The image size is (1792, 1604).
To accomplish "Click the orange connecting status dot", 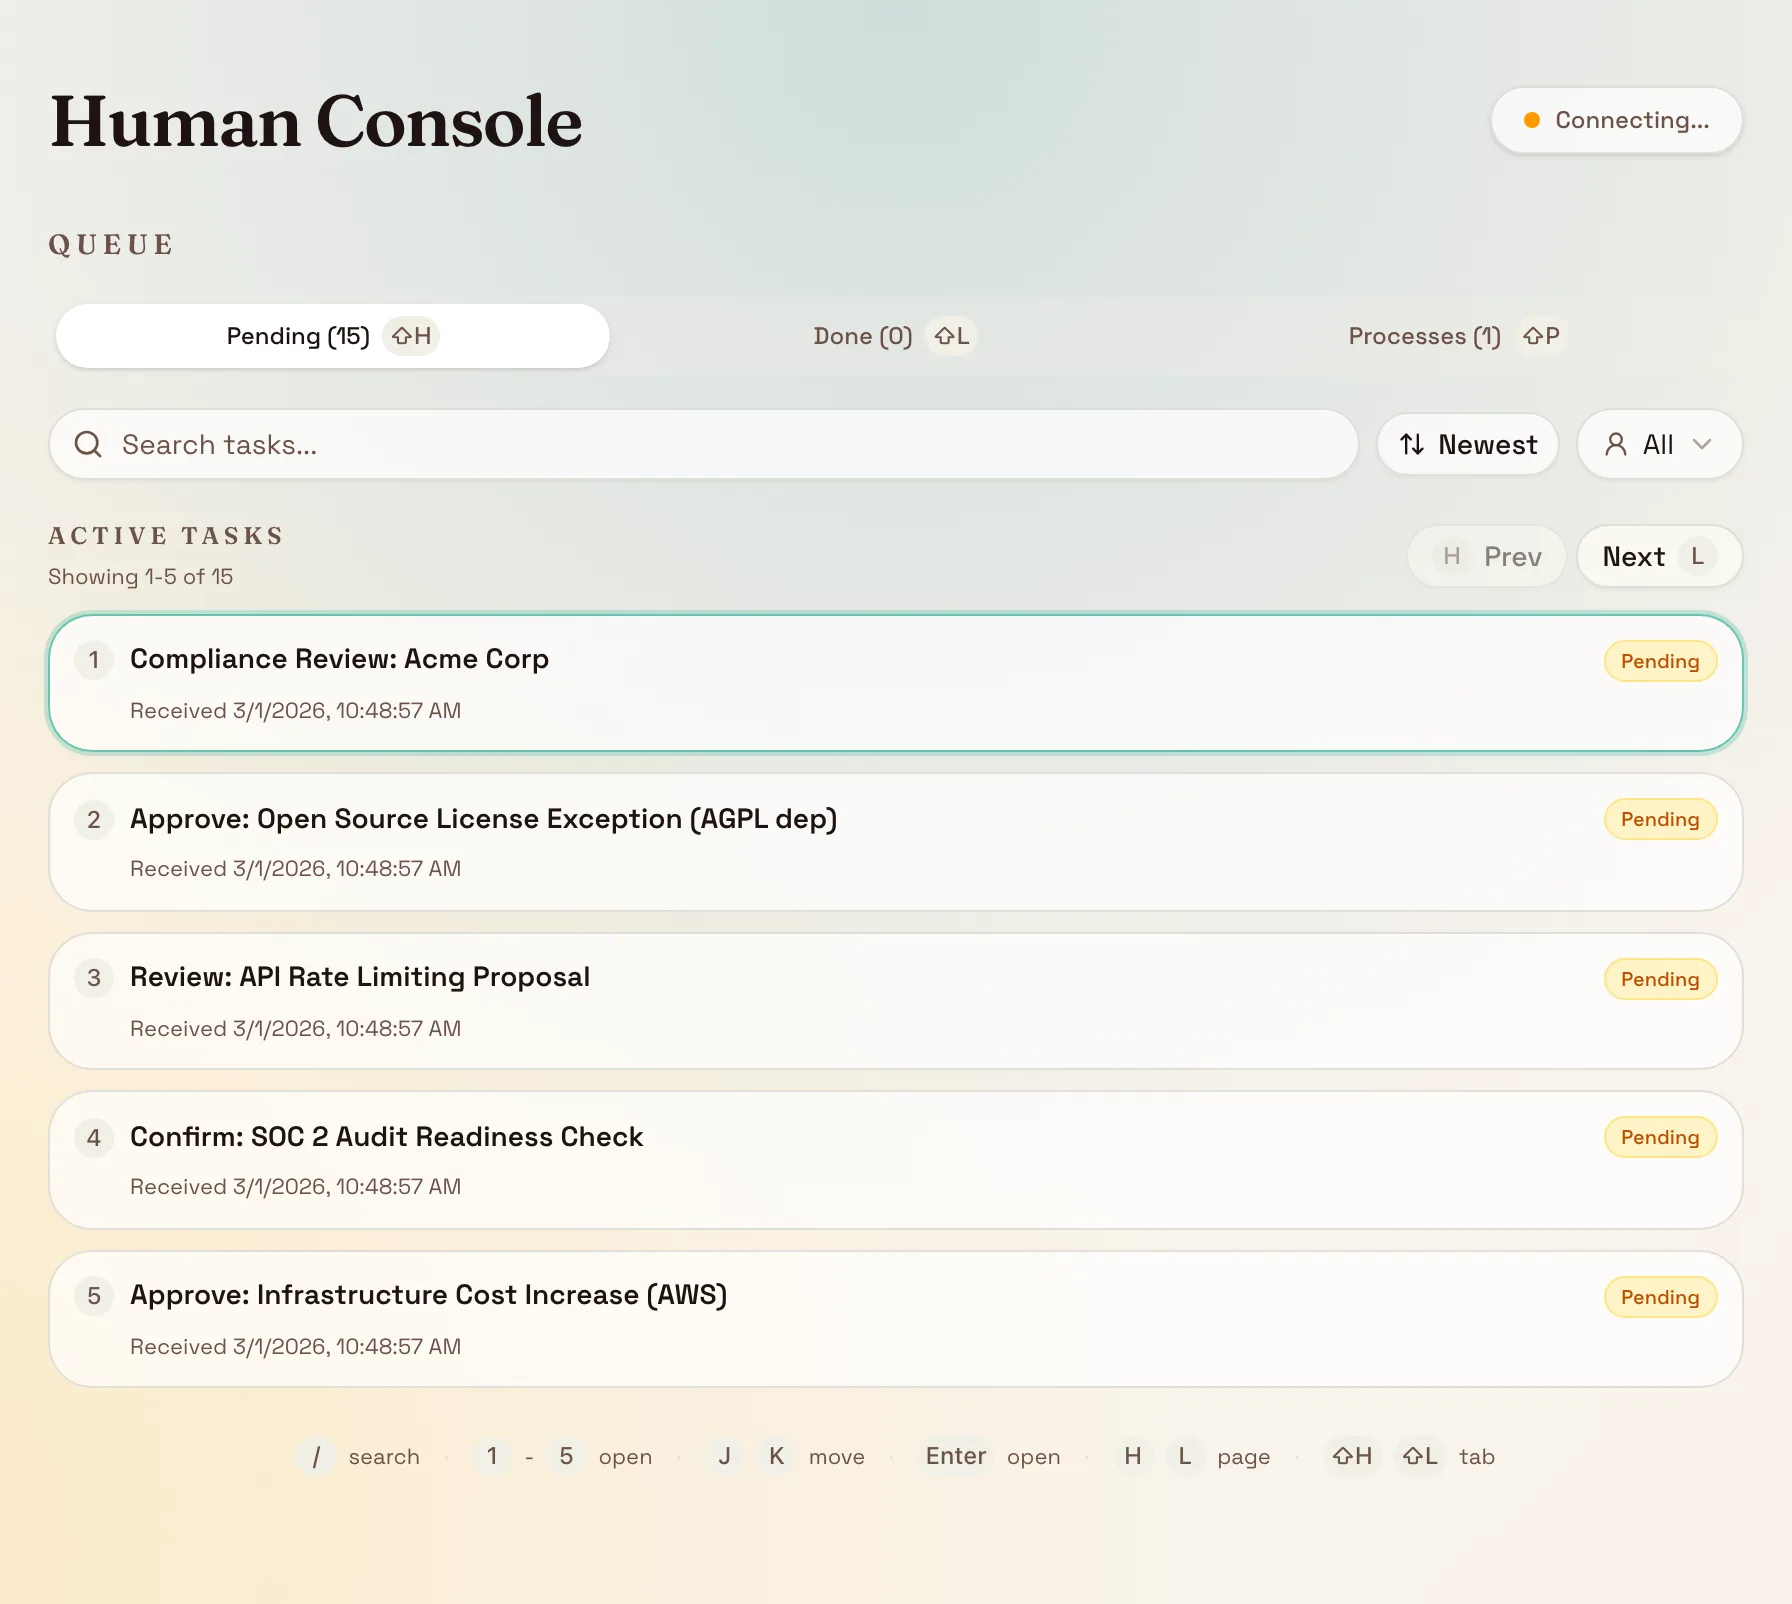I will 1530,120.
